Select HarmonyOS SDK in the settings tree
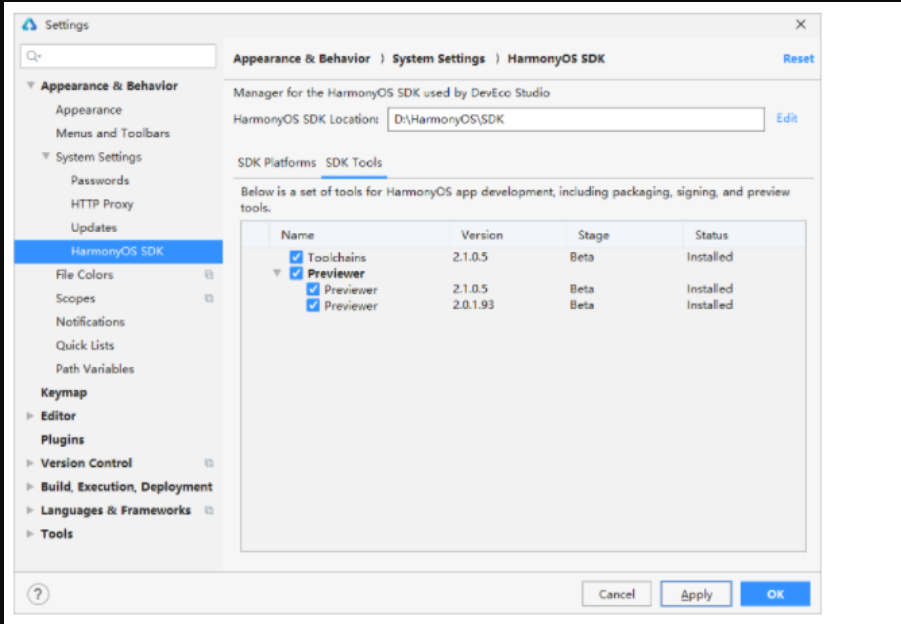This screenshot has height=624, width=901. pyautogui.click(x=118, y=251)
